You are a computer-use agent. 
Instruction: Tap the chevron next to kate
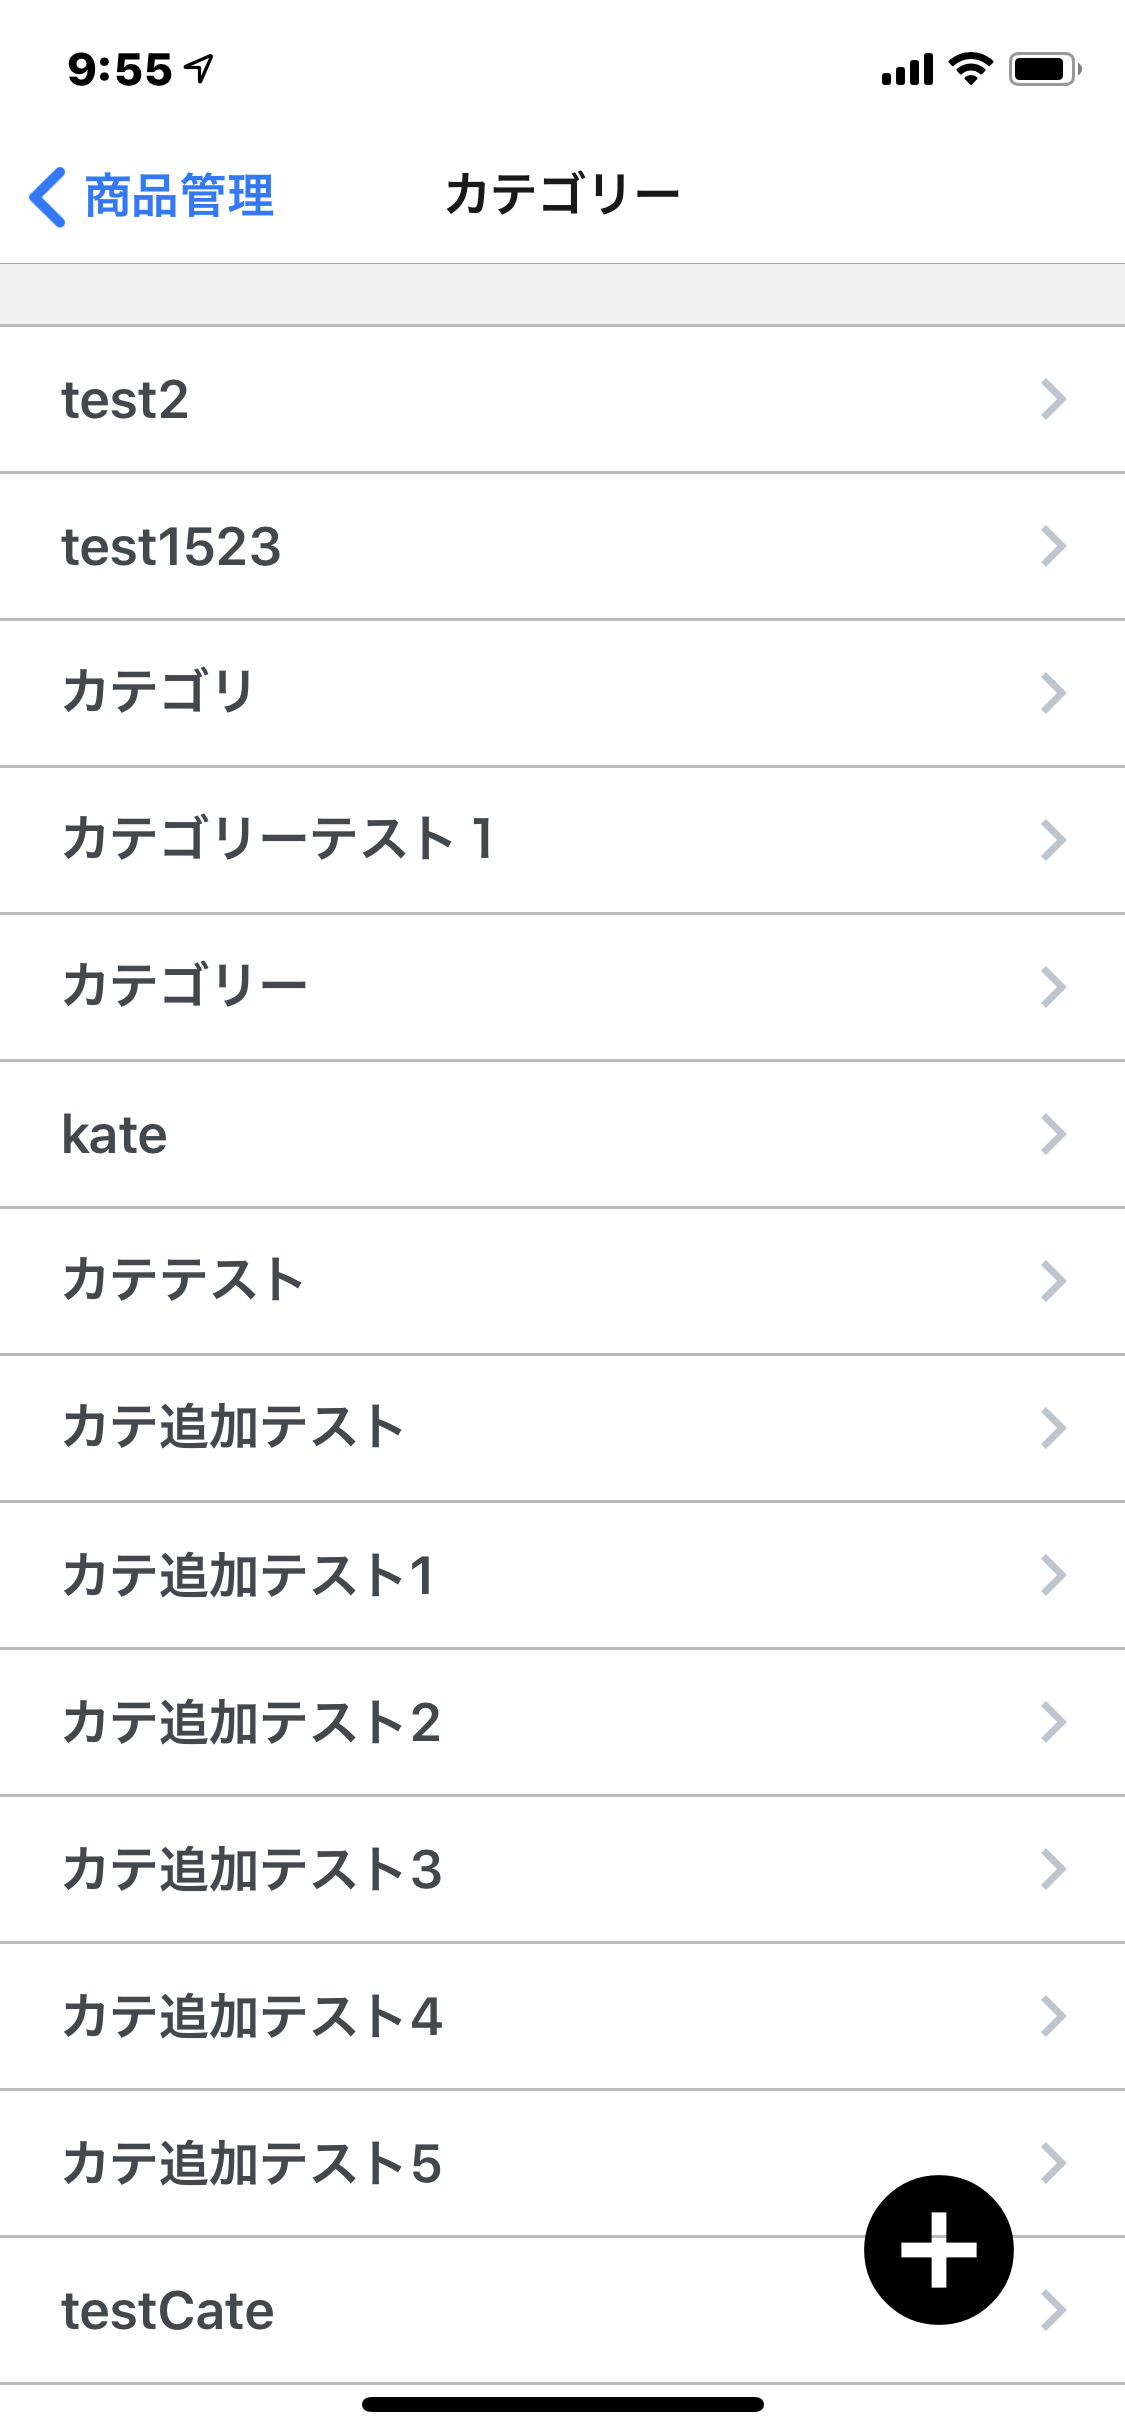point(1053,1134)
